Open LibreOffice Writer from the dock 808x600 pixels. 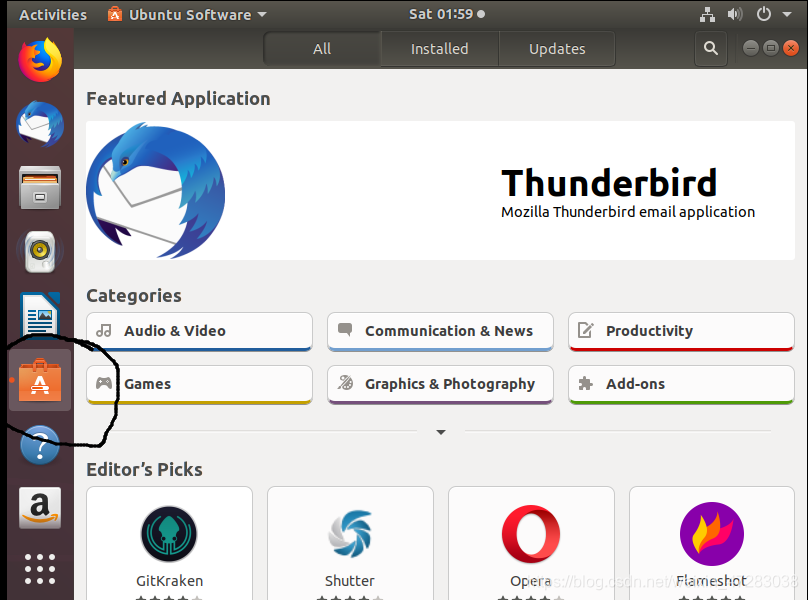pyautogui.click(x=40, y=314)
